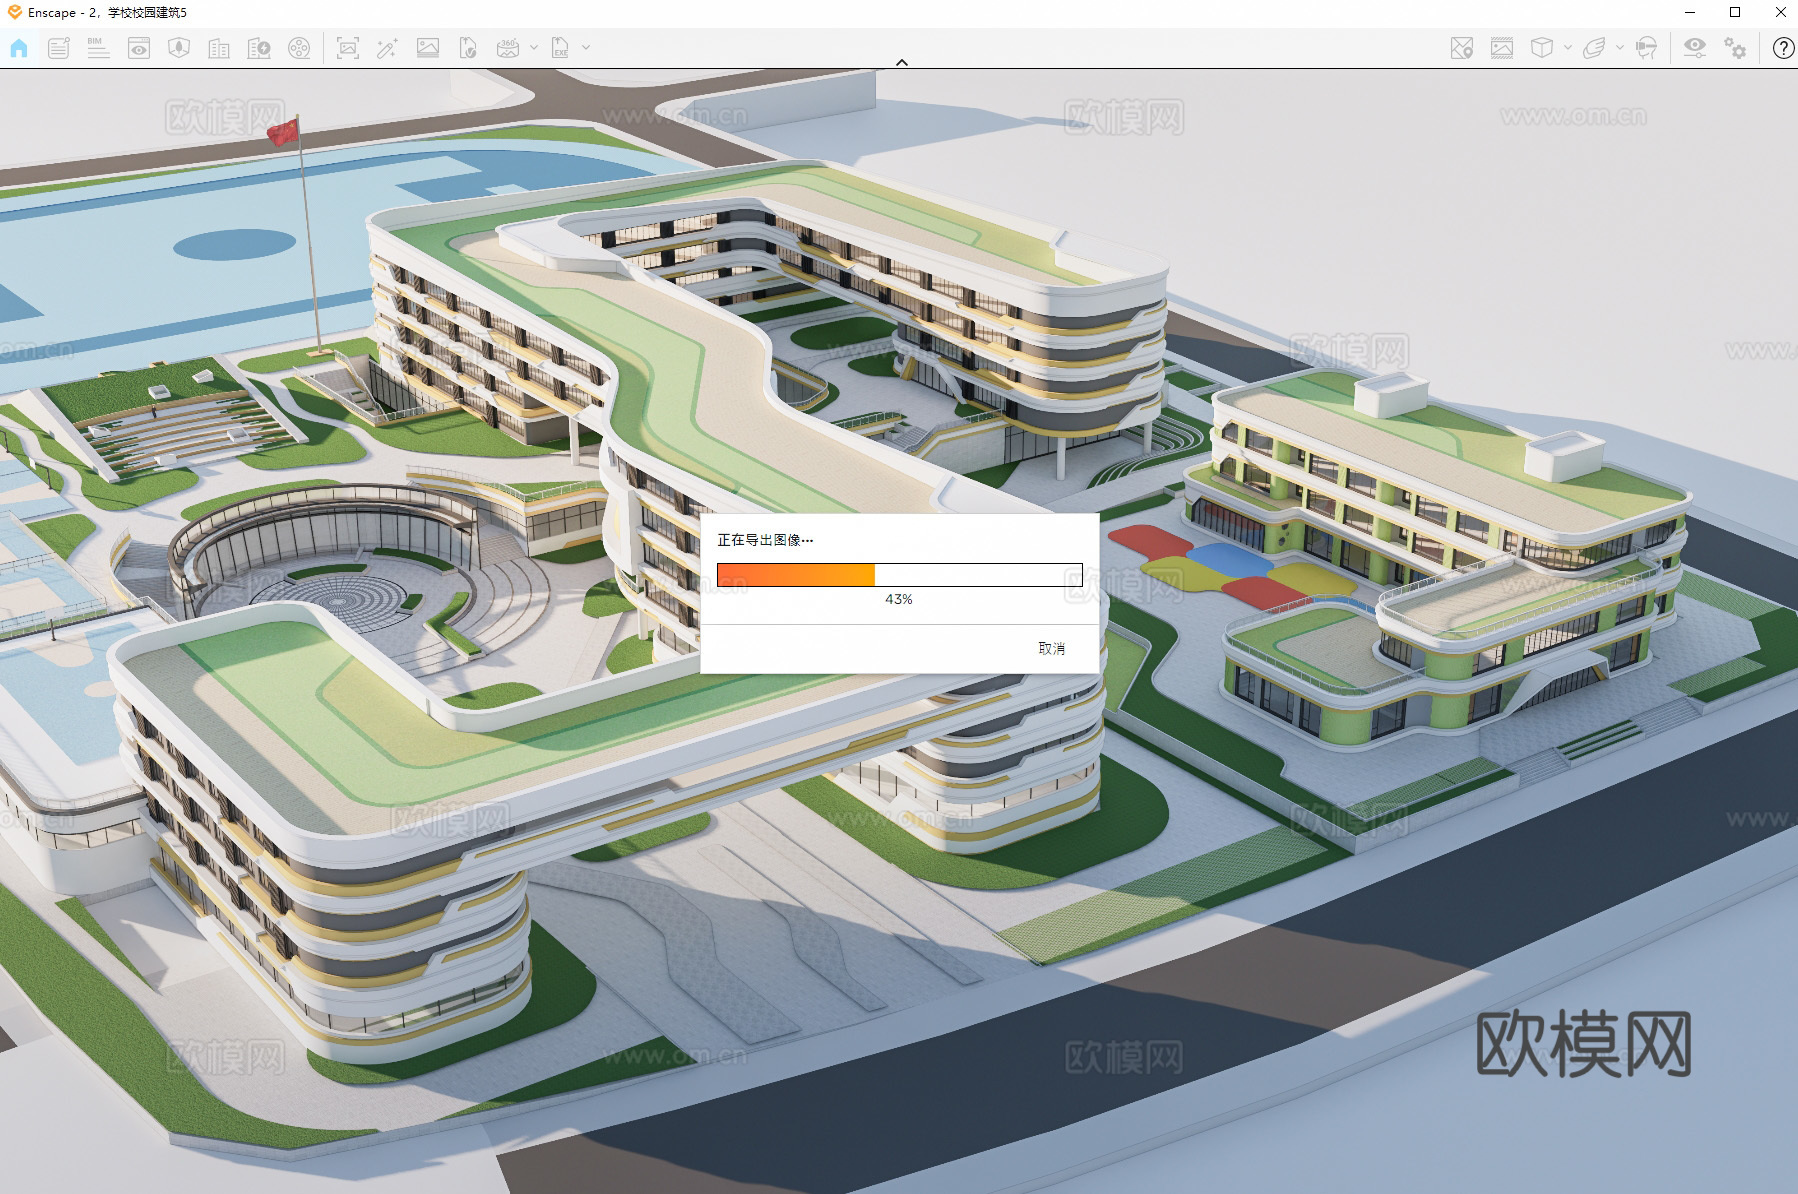
Task: Expand the EXE export dropdown arrow
Action: (586, 47)
